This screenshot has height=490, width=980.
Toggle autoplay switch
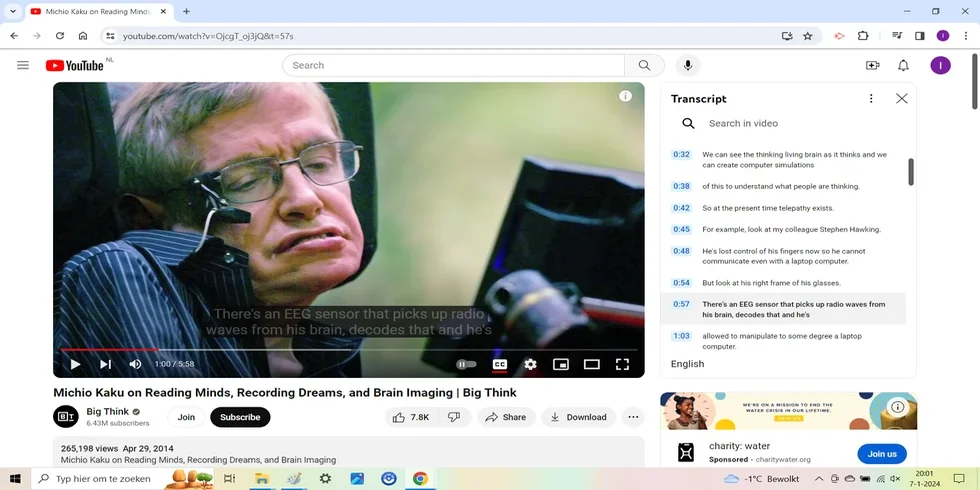(x=466, y=365)
